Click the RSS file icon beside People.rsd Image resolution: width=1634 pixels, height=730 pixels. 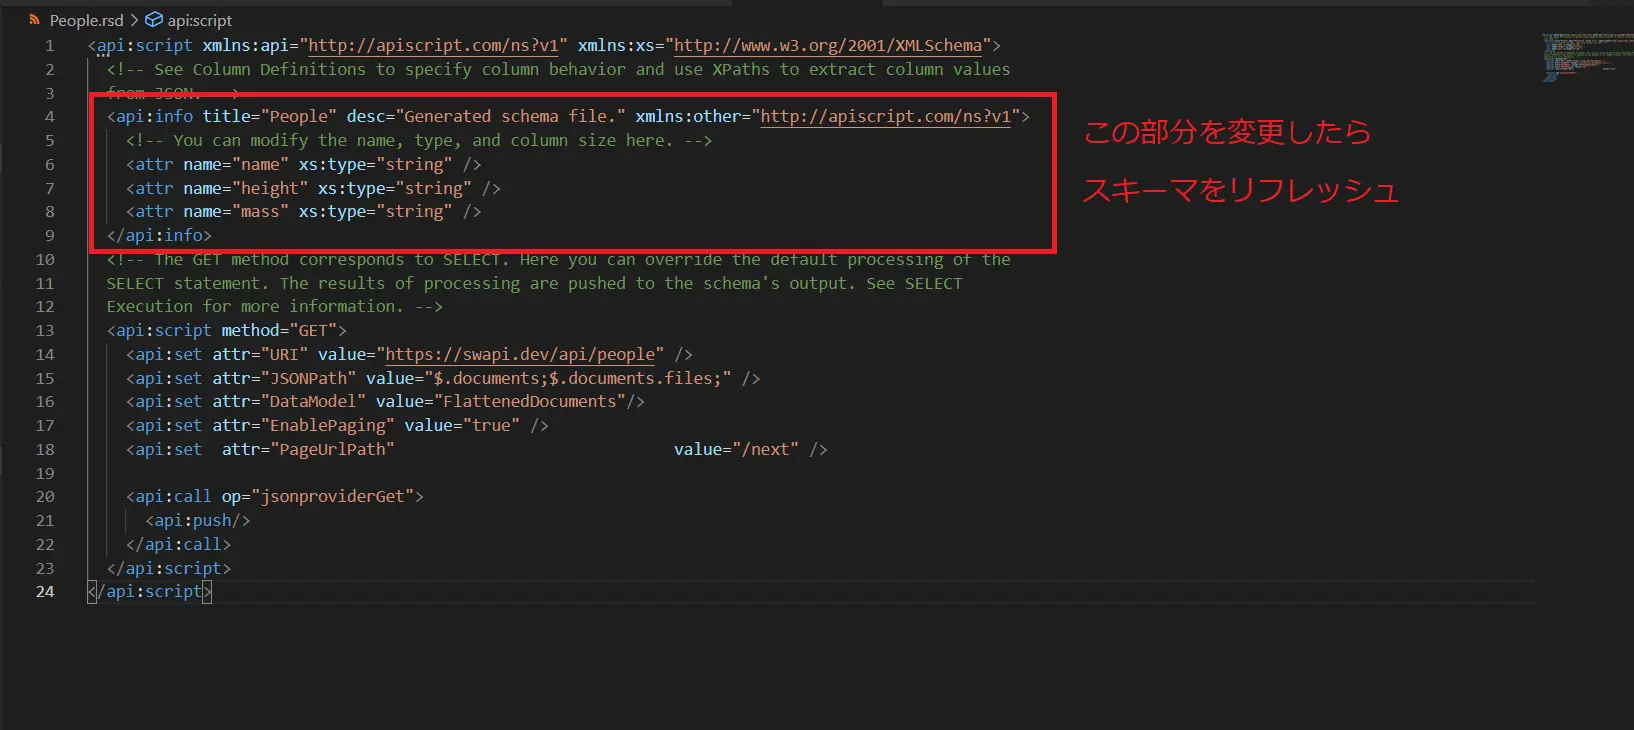[35, 20]
